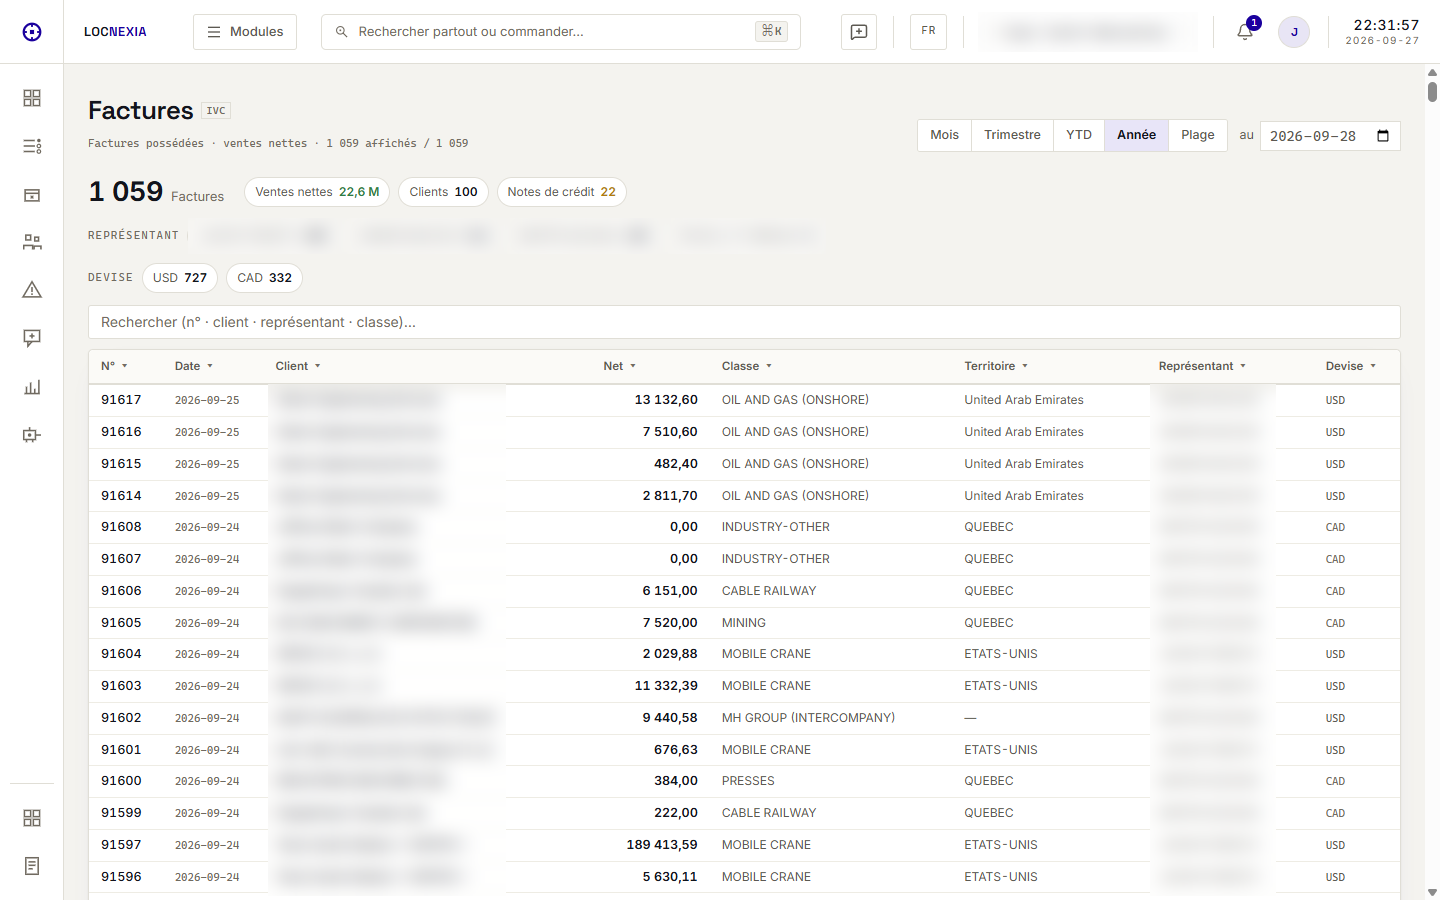Click the end date field 2026-09-28

click(1330, 136)
